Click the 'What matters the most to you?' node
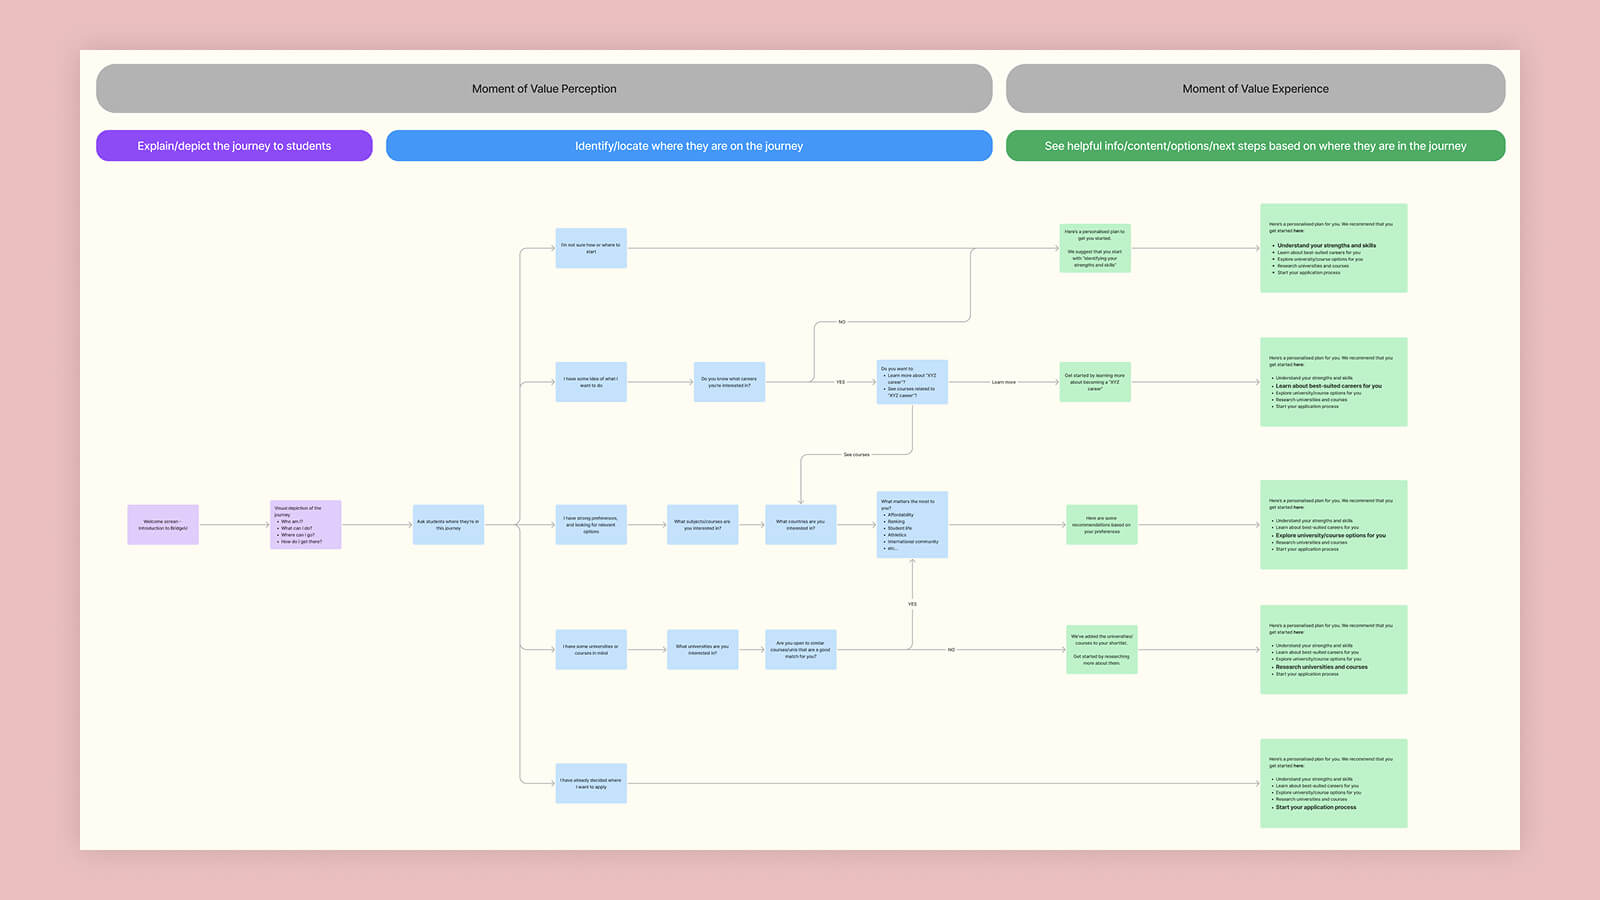The image size is (1600, 900). [x=911, y=523]
